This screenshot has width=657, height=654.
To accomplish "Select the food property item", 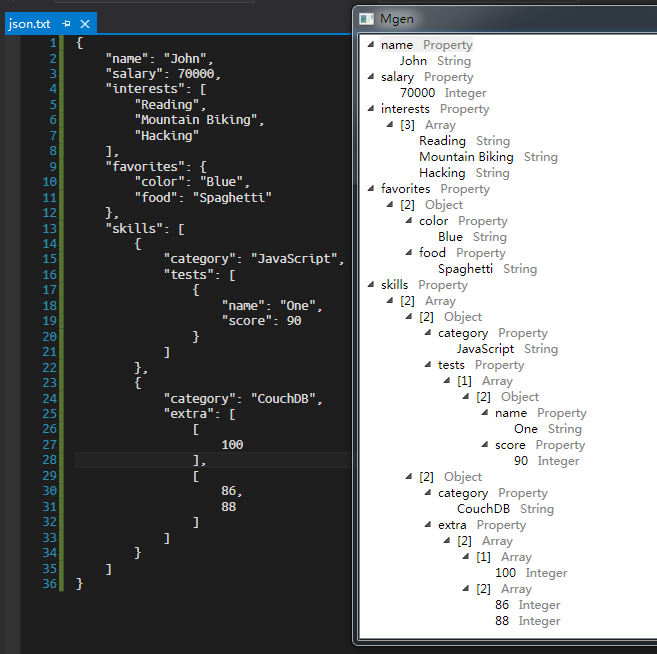I will tap(432, 253).
